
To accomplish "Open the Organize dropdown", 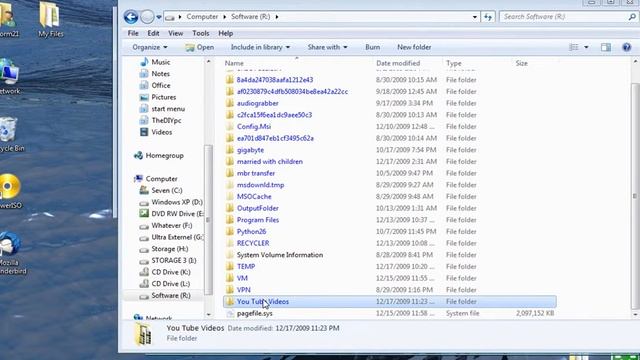I will pos(149,47).
